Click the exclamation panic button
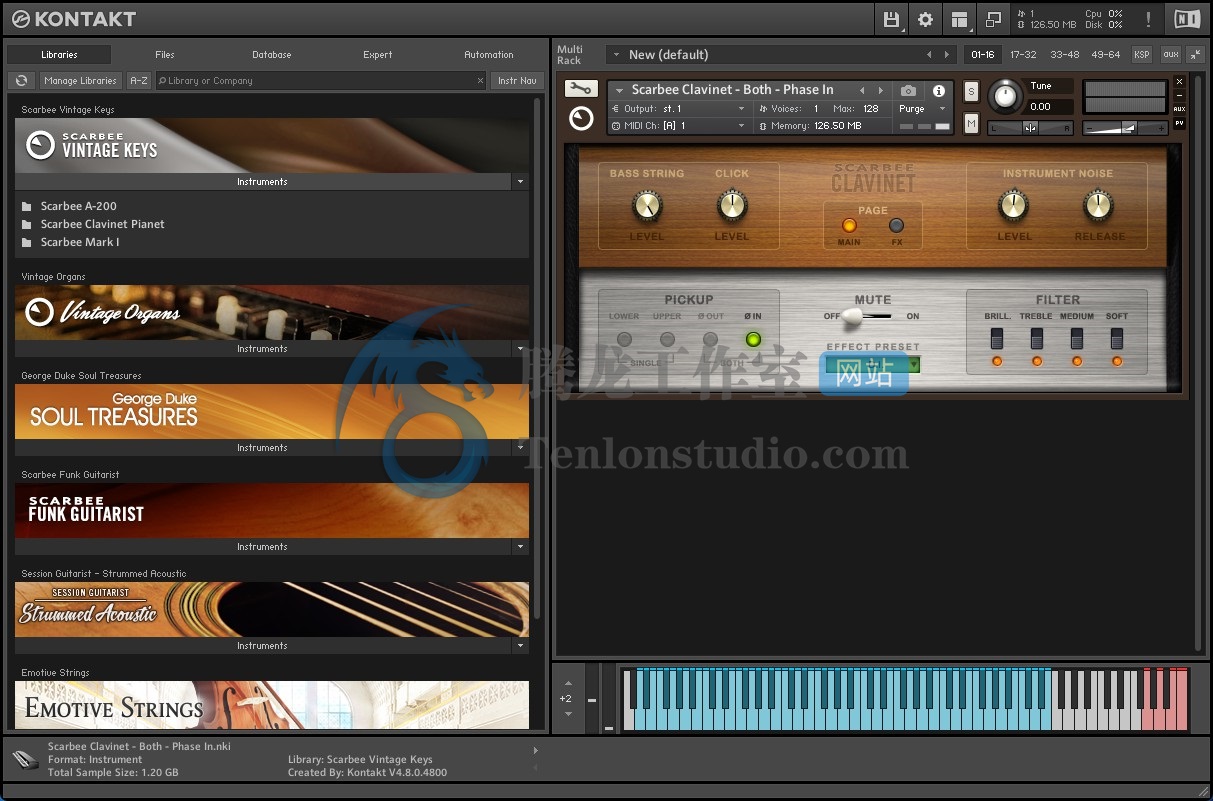The image size is (1213, 801). [x=1148, y=19]
